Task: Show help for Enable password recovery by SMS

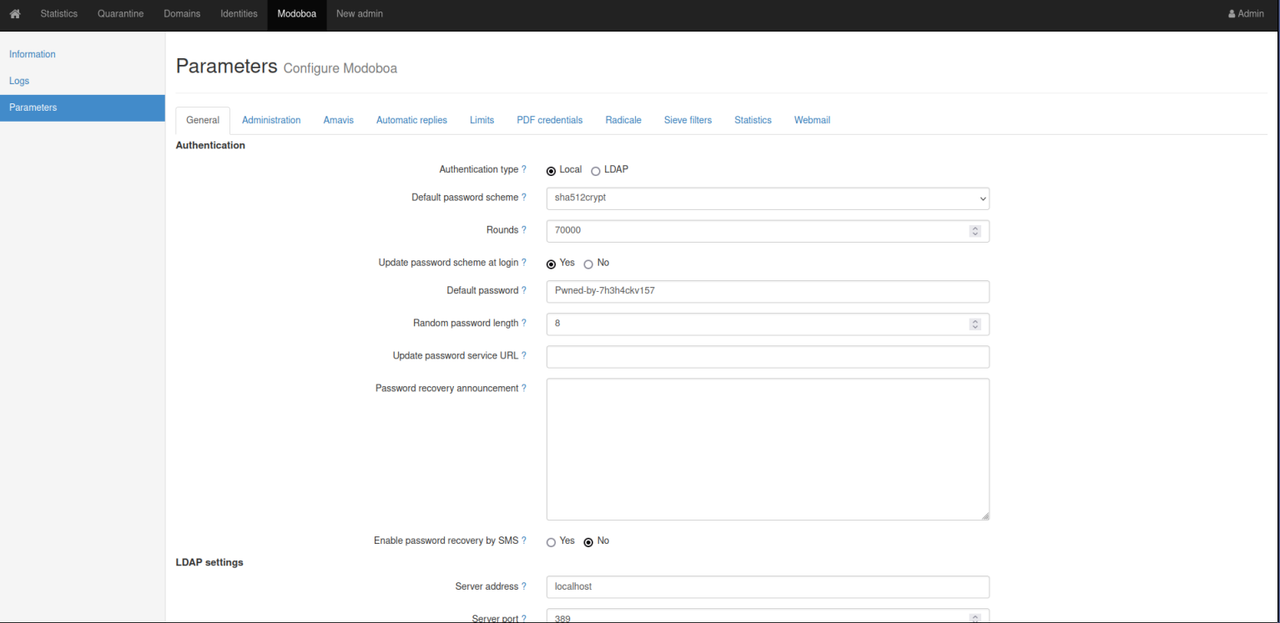Action: (x=524, y=541)
